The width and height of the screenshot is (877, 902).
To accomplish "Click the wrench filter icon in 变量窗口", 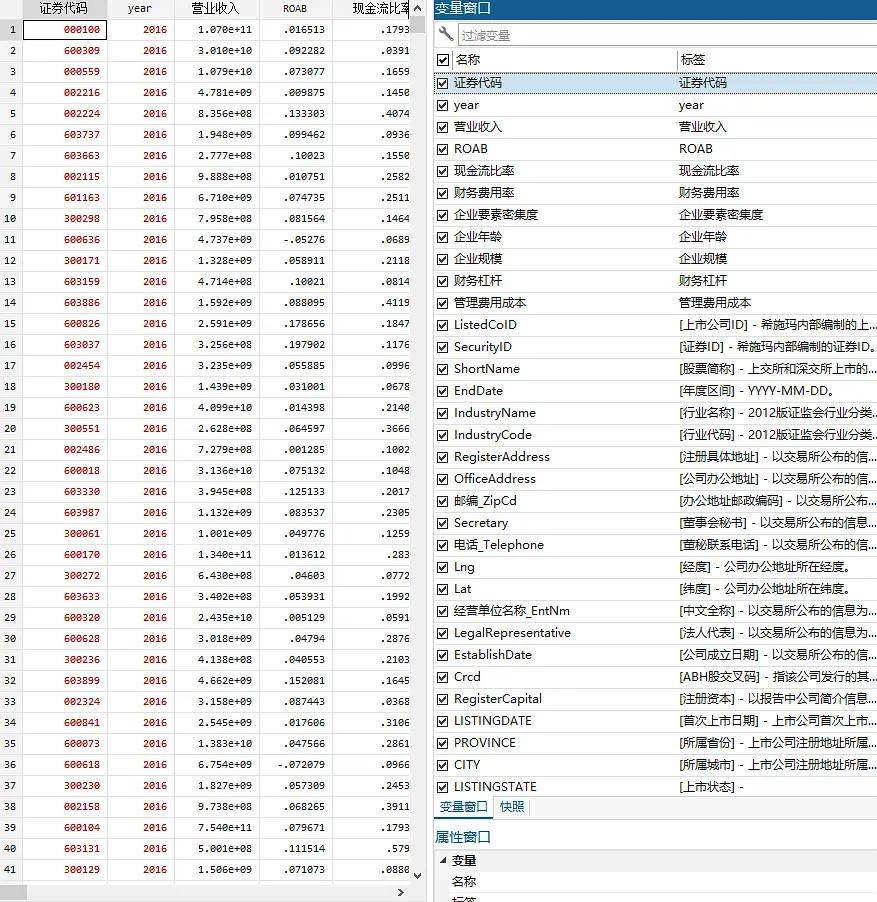I will (443, 33).
